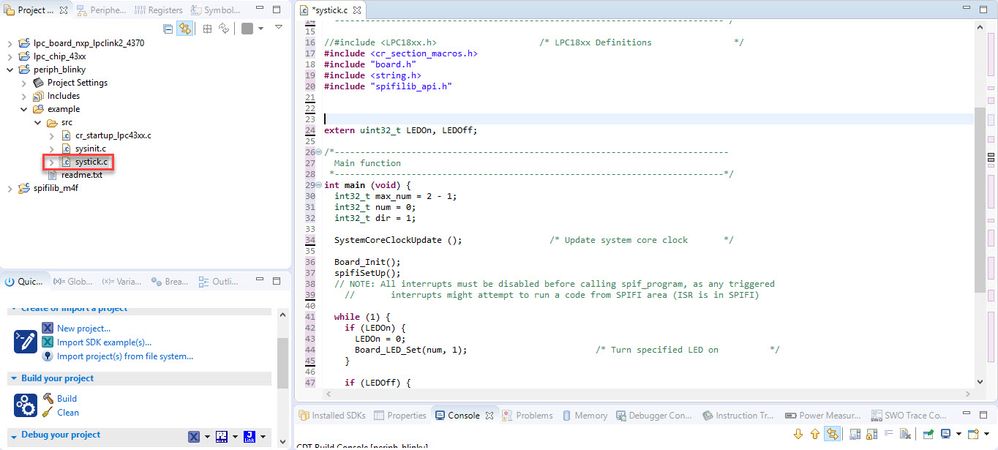Screen dimensions: 998x450
Task: Collapse example folder
Action: 24,109
